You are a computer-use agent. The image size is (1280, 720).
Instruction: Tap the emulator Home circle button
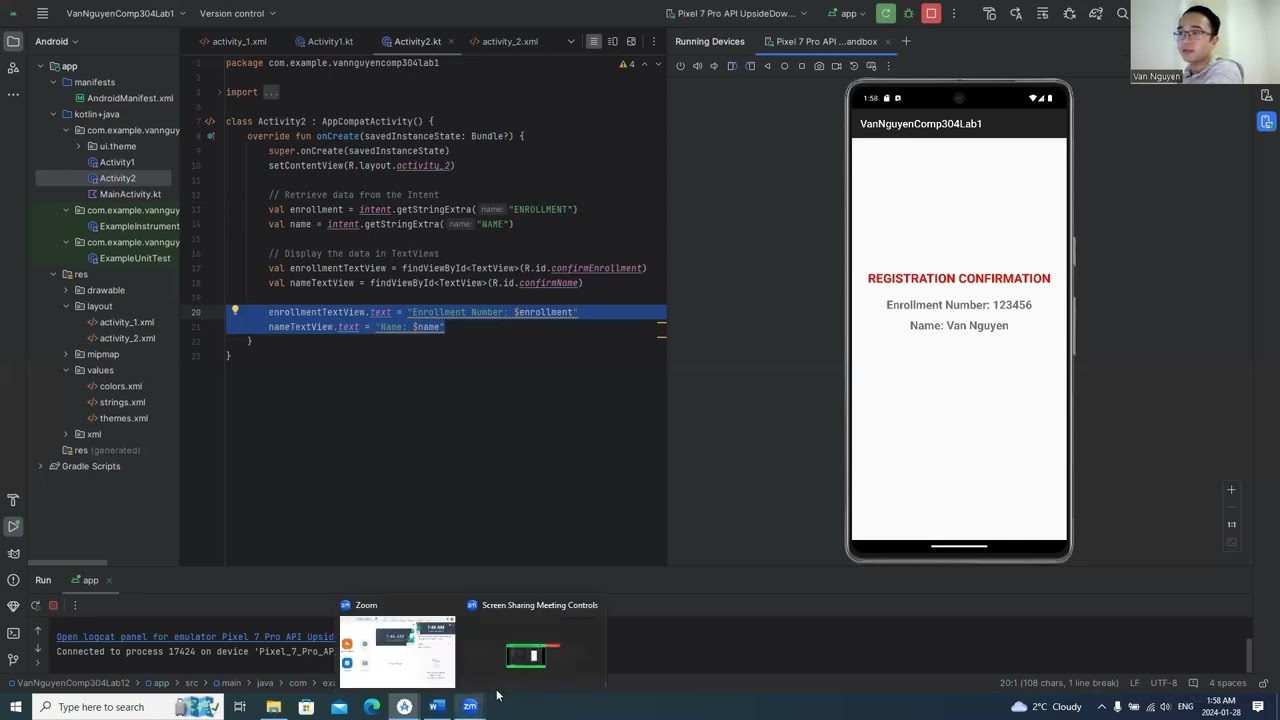click(784, 66)
